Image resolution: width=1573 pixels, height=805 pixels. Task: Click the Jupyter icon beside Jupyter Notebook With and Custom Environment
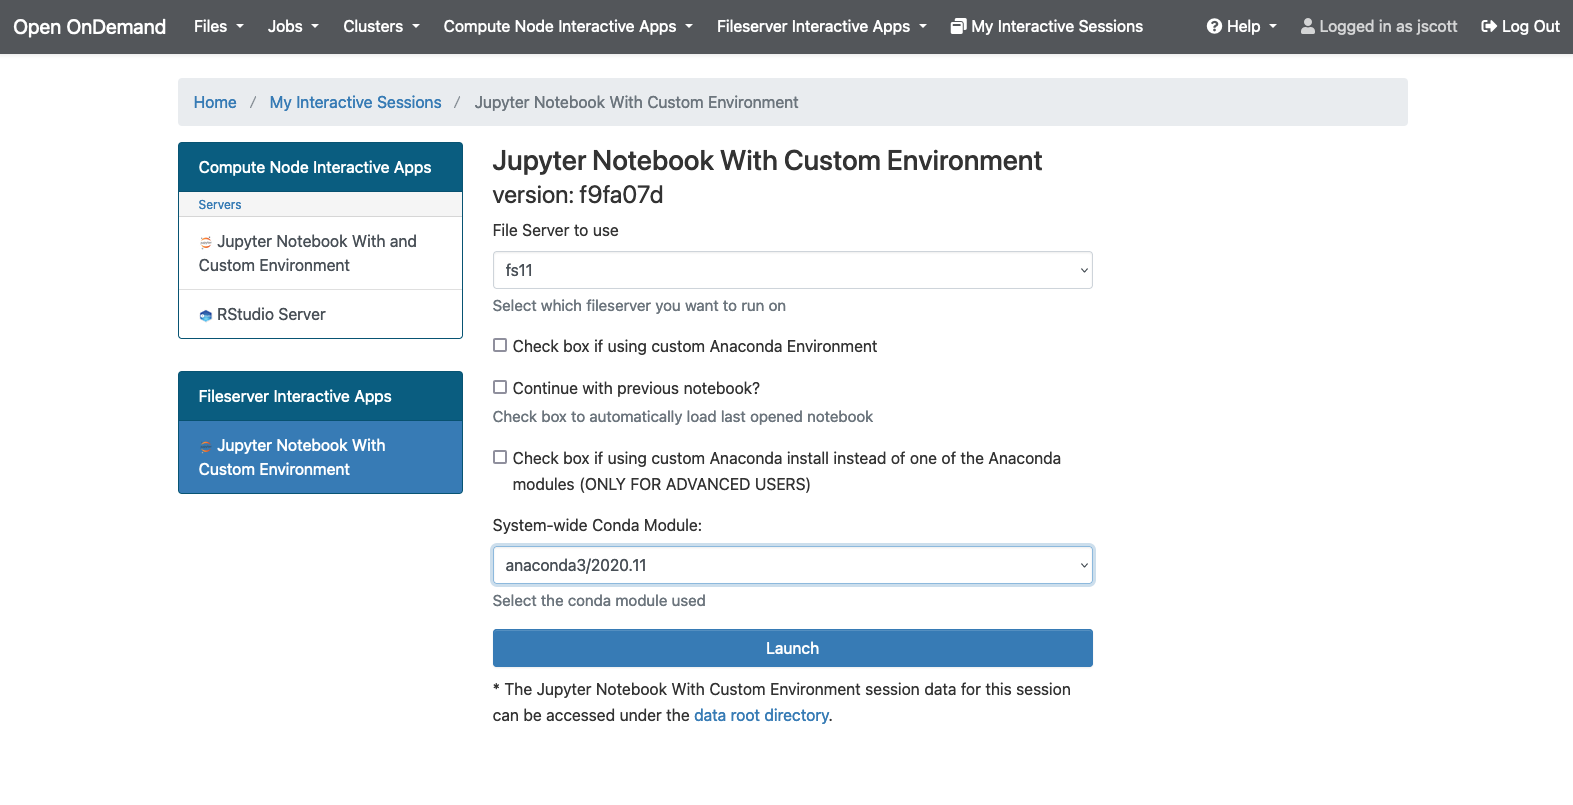[205, 242]
